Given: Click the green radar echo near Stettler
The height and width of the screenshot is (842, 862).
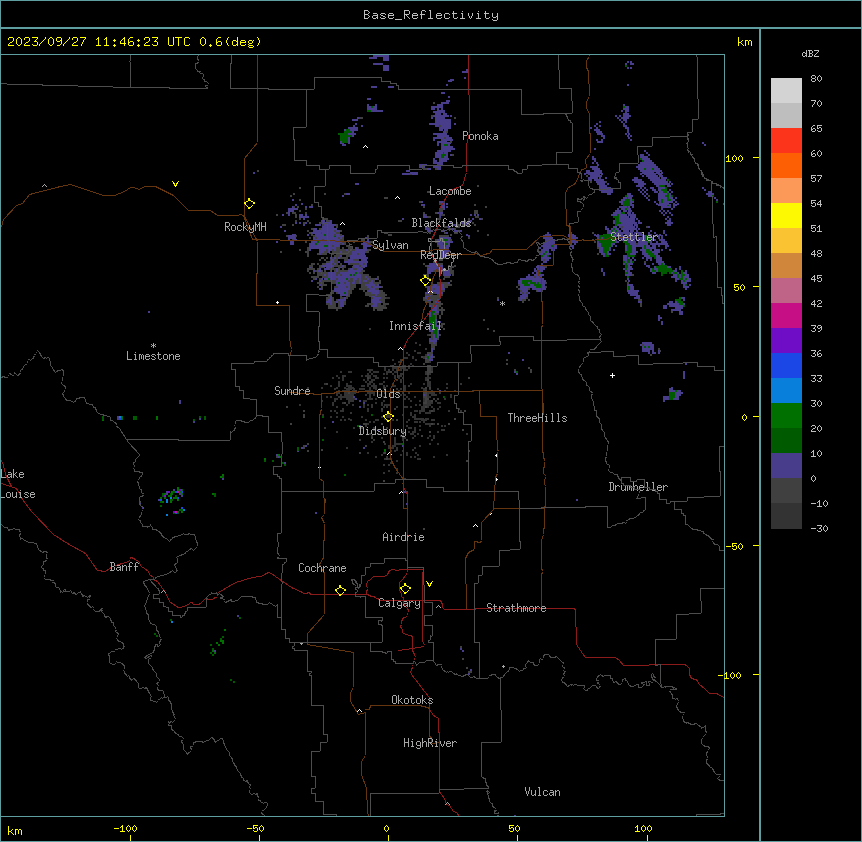Looking at the screenshot, I should 605,243.
